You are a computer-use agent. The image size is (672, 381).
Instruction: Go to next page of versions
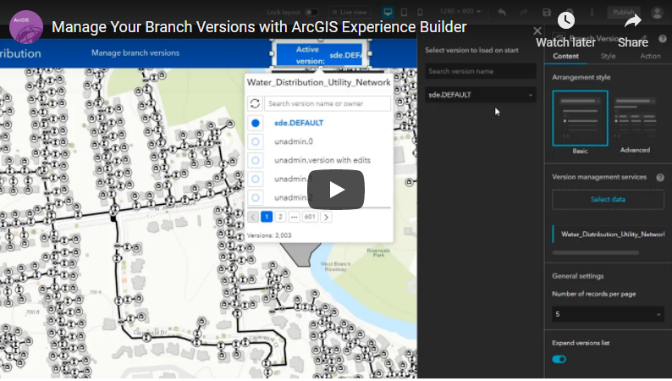click(326, 217)
